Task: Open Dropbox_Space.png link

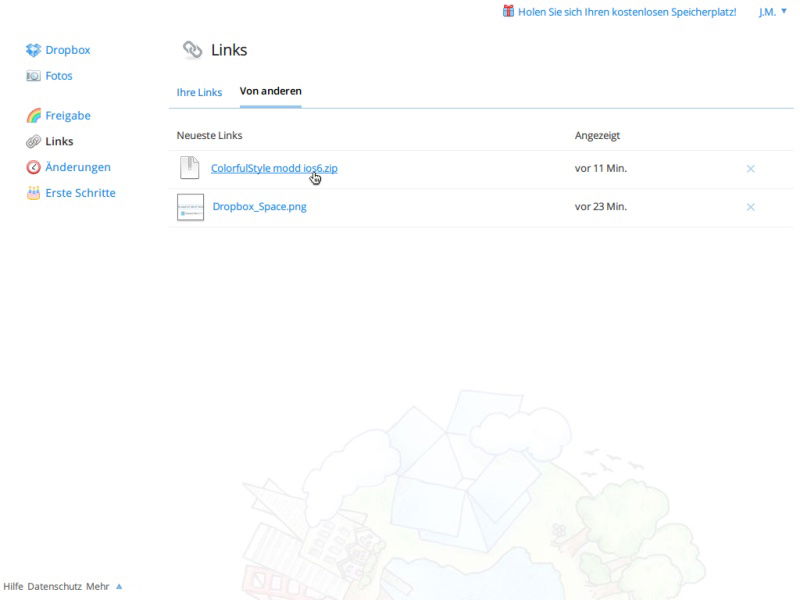Action: click(259, 207)
